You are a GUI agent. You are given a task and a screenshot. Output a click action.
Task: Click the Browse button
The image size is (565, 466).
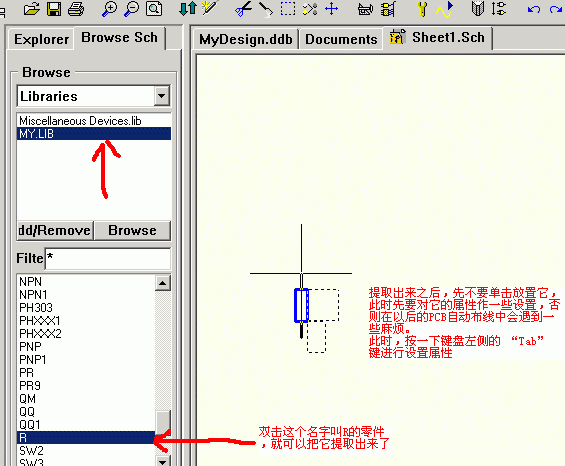point(132,230)
